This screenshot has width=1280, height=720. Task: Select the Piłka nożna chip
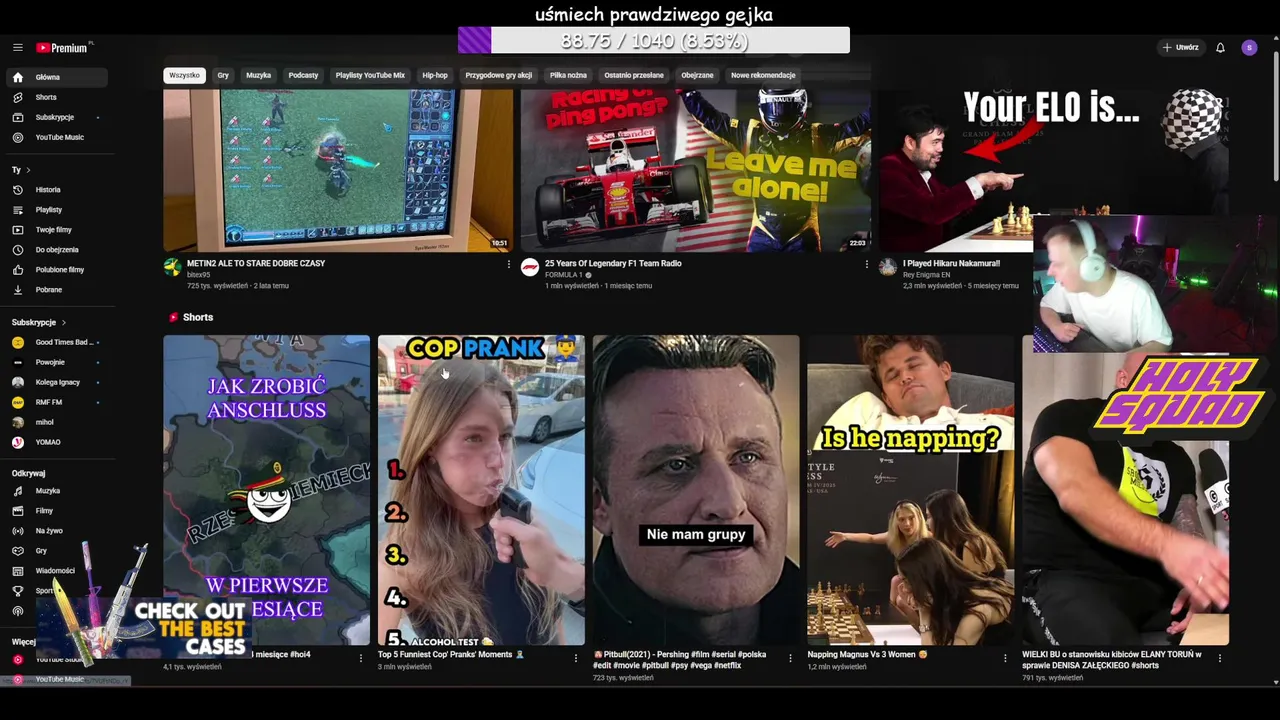point(568,75)
